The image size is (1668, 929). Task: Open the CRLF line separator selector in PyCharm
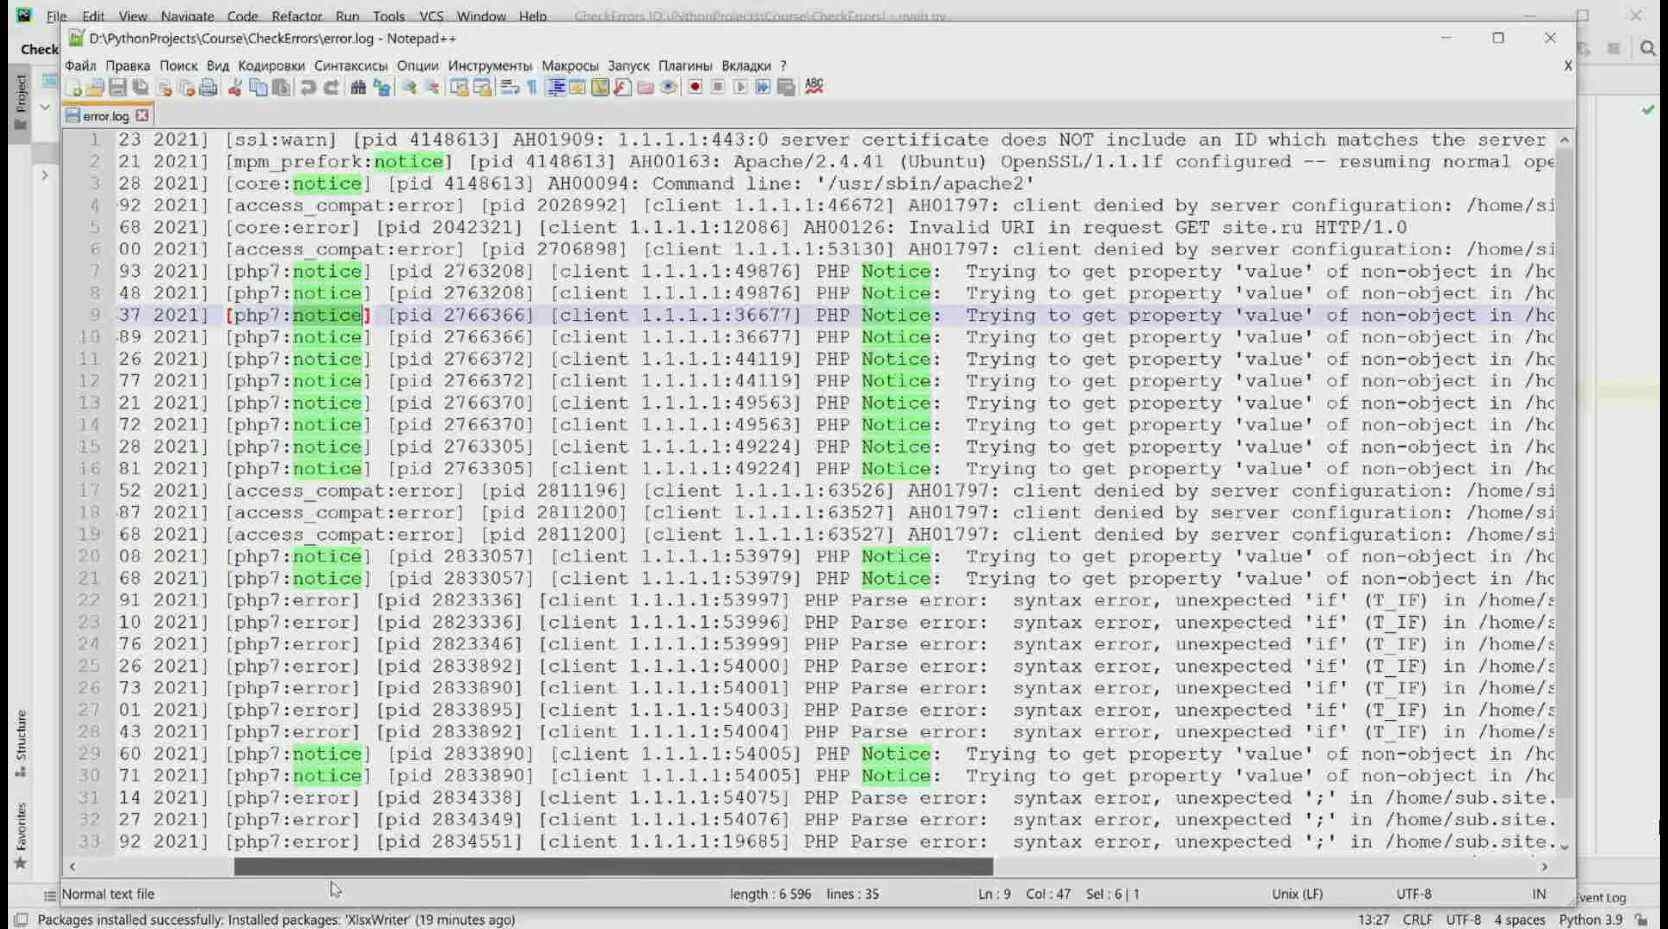[1417, 919]
